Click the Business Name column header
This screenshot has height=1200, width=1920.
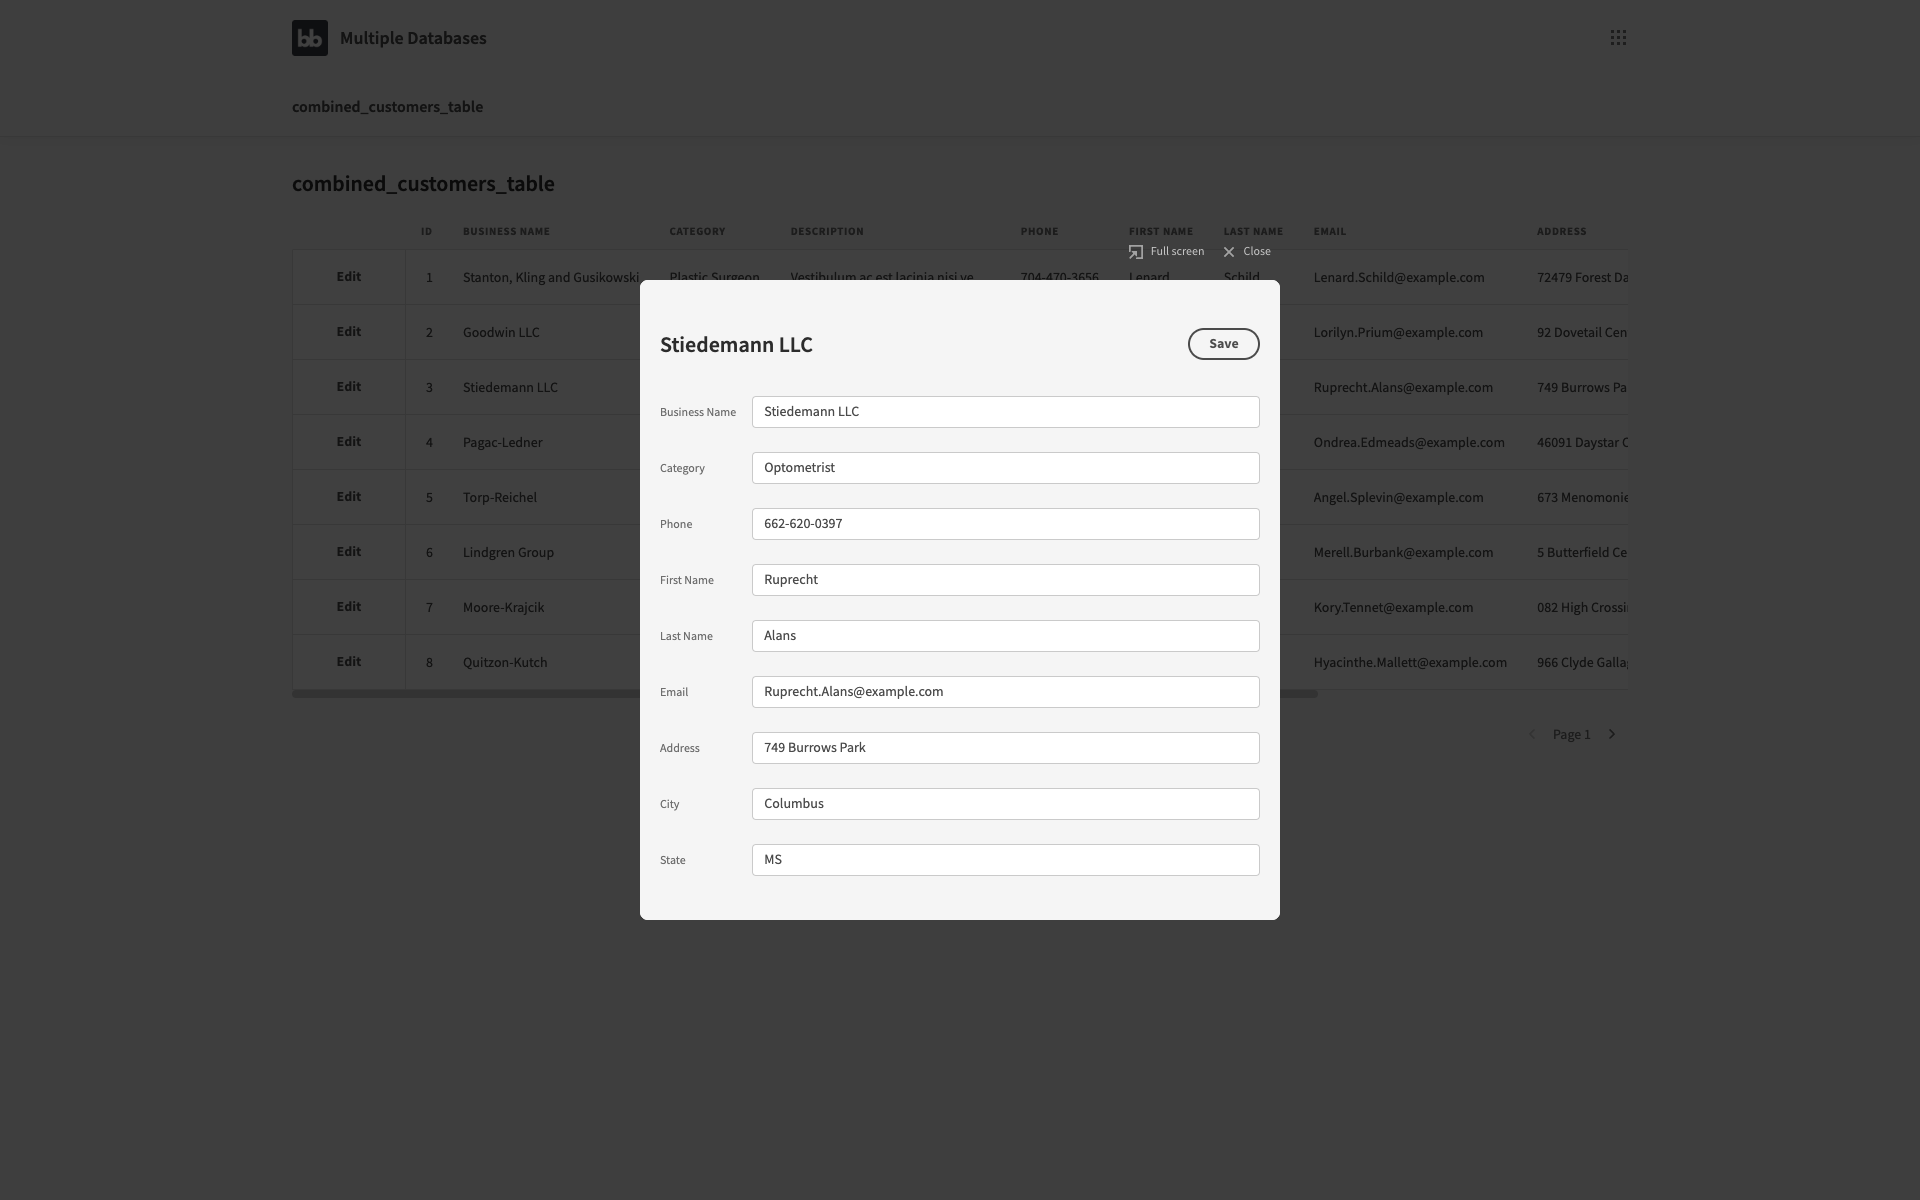pyautogui.click(x=506, y=231)
